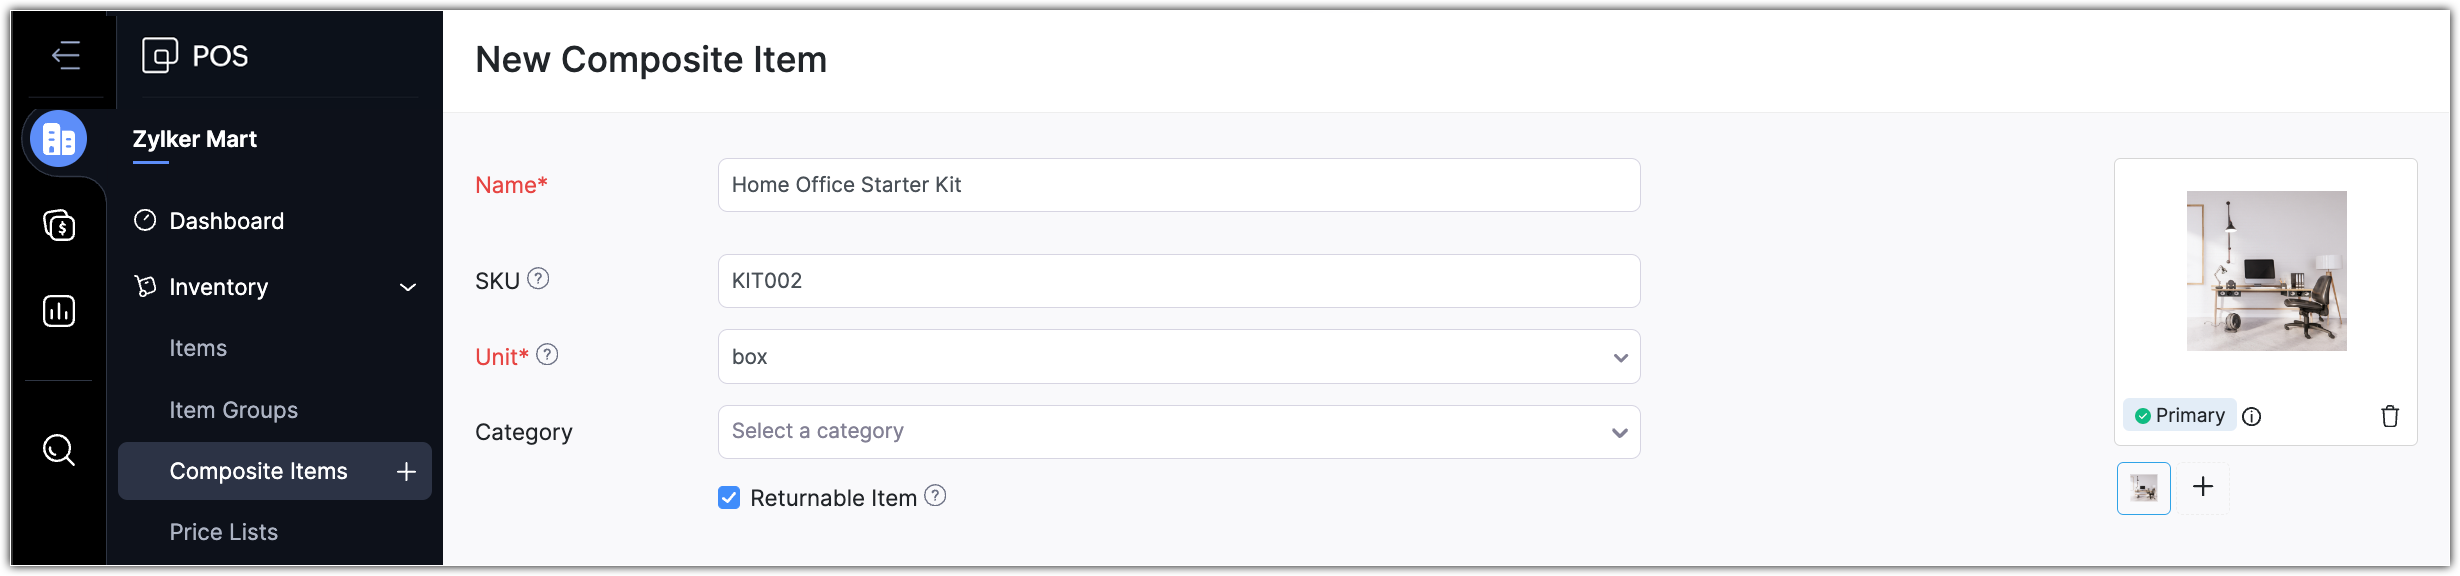
Task: Click the SKU help question mark icon
Action: 538,279
